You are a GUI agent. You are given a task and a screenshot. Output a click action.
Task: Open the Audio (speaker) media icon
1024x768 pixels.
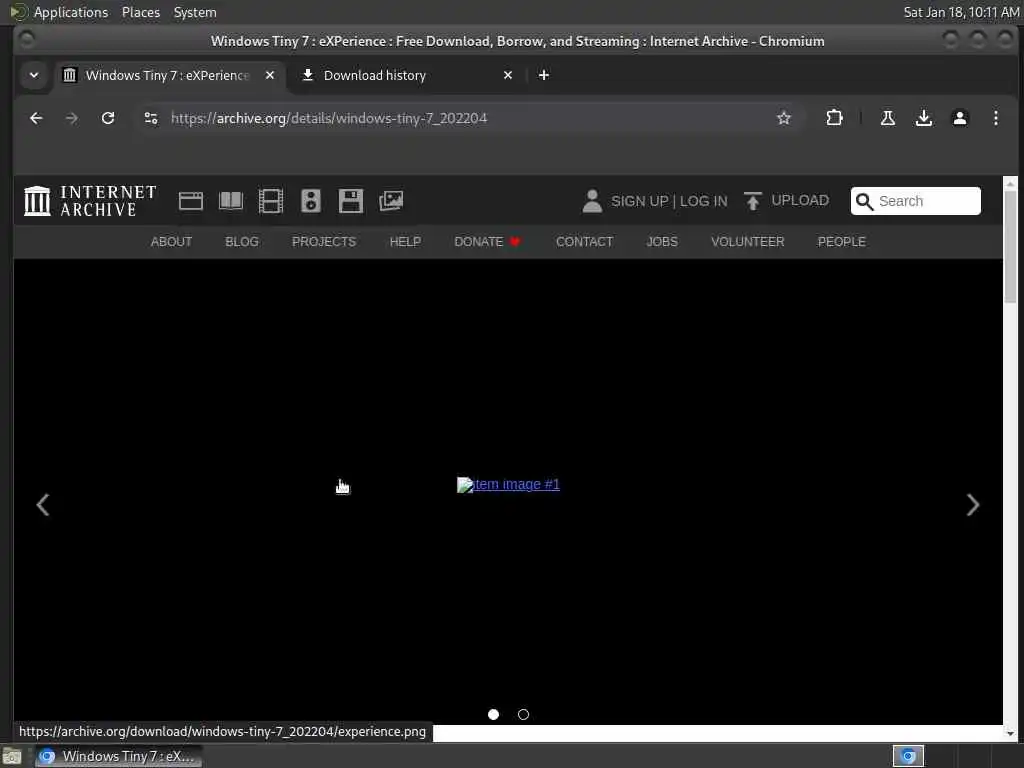311,200
